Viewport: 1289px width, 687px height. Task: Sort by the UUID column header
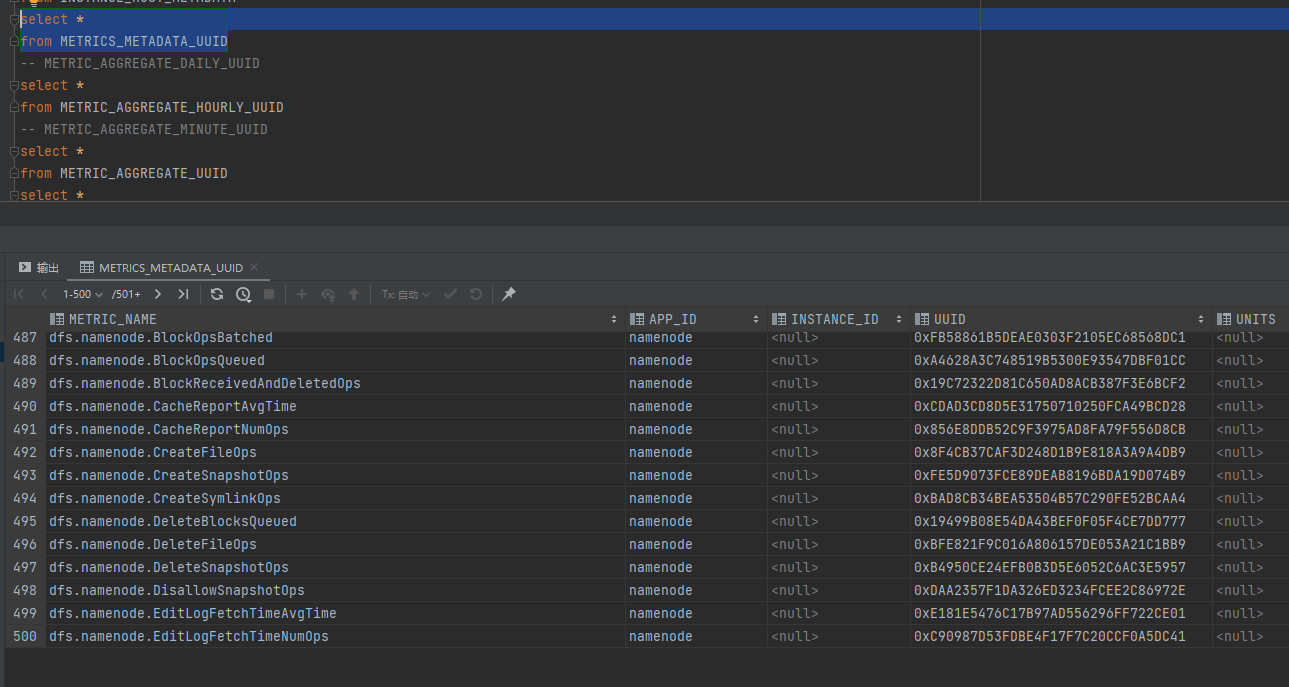[1061, 319]
